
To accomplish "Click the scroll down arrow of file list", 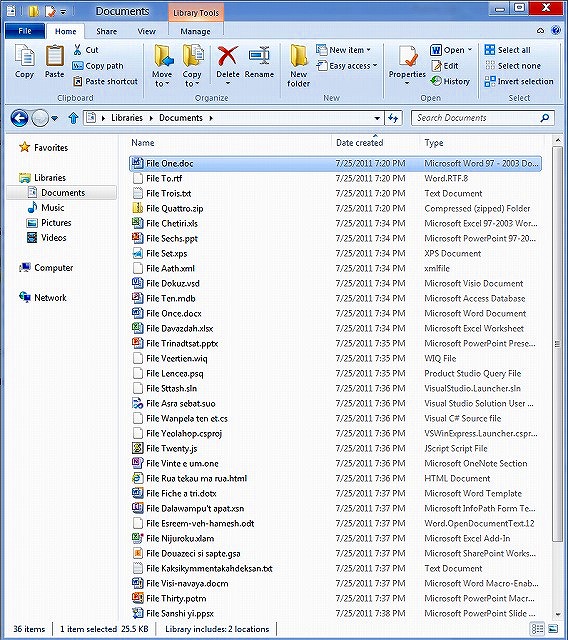I will tap(557, 614).
